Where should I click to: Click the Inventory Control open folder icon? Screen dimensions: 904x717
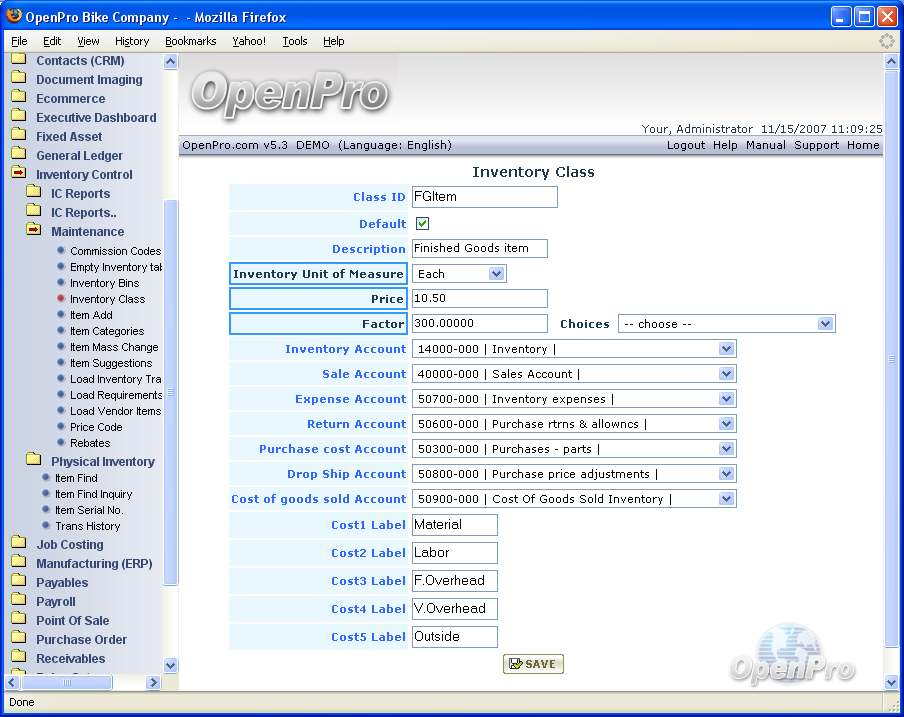[18, 174]
